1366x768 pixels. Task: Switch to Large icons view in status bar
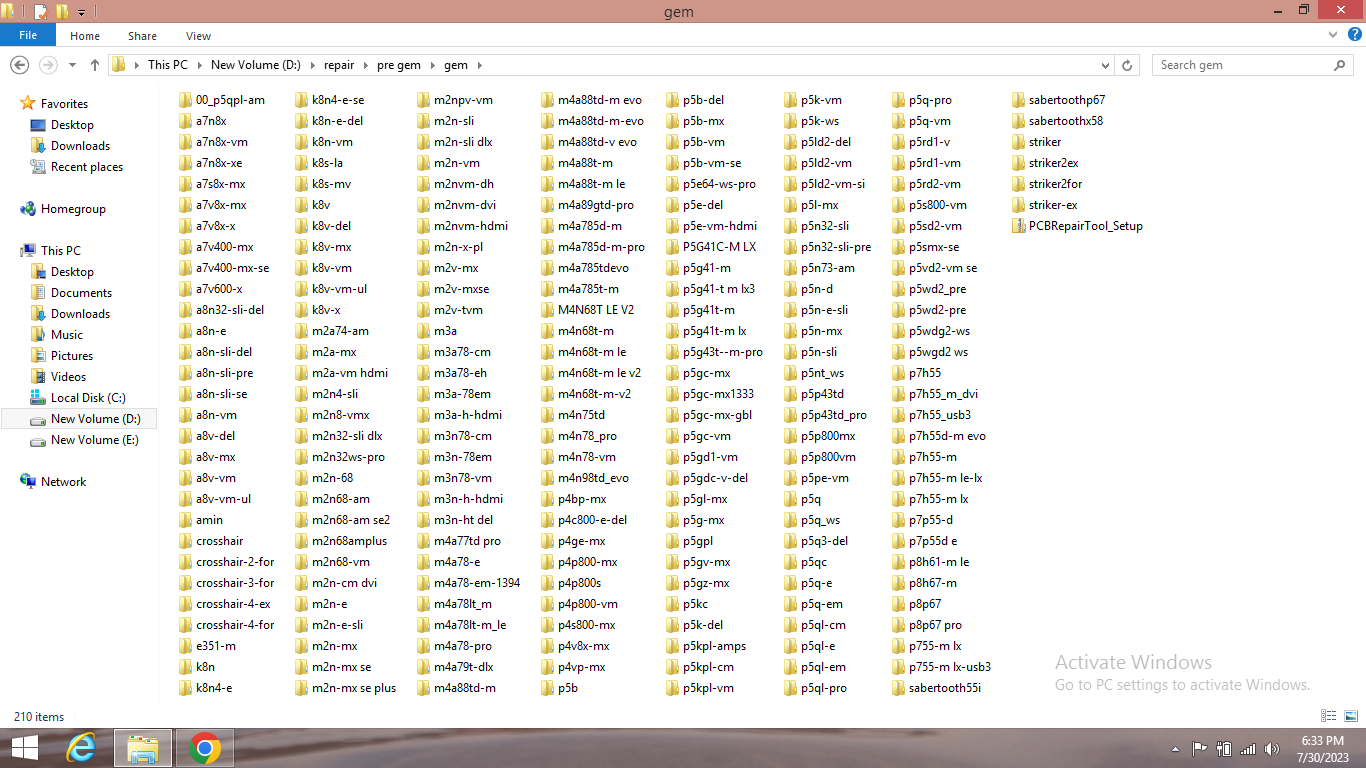[1350, 716]
